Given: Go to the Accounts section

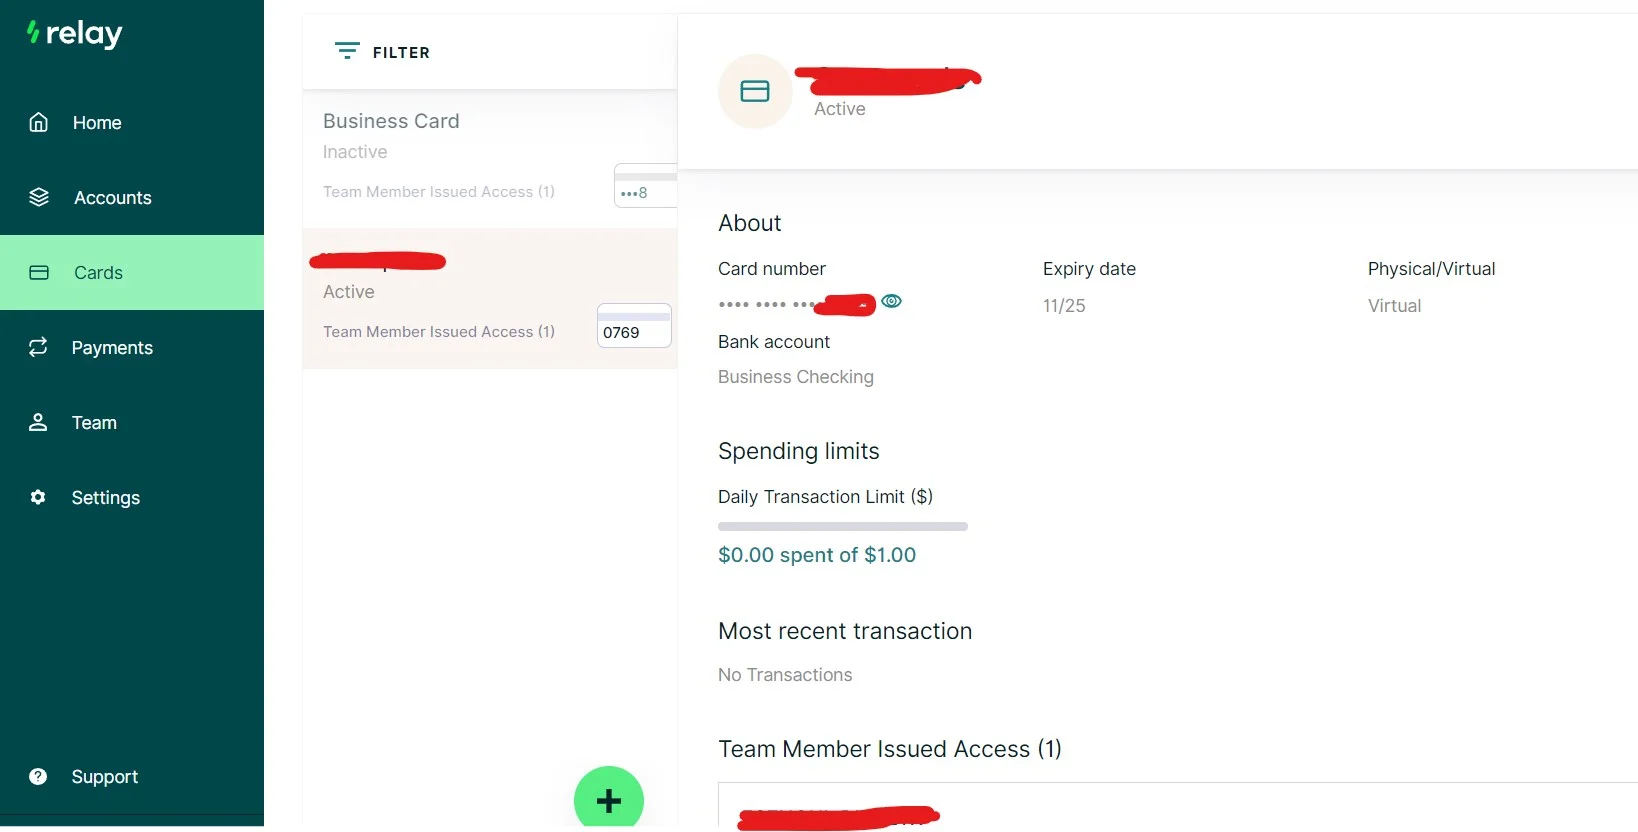Looking at the screenshot, I should click(x=112, y=198).
